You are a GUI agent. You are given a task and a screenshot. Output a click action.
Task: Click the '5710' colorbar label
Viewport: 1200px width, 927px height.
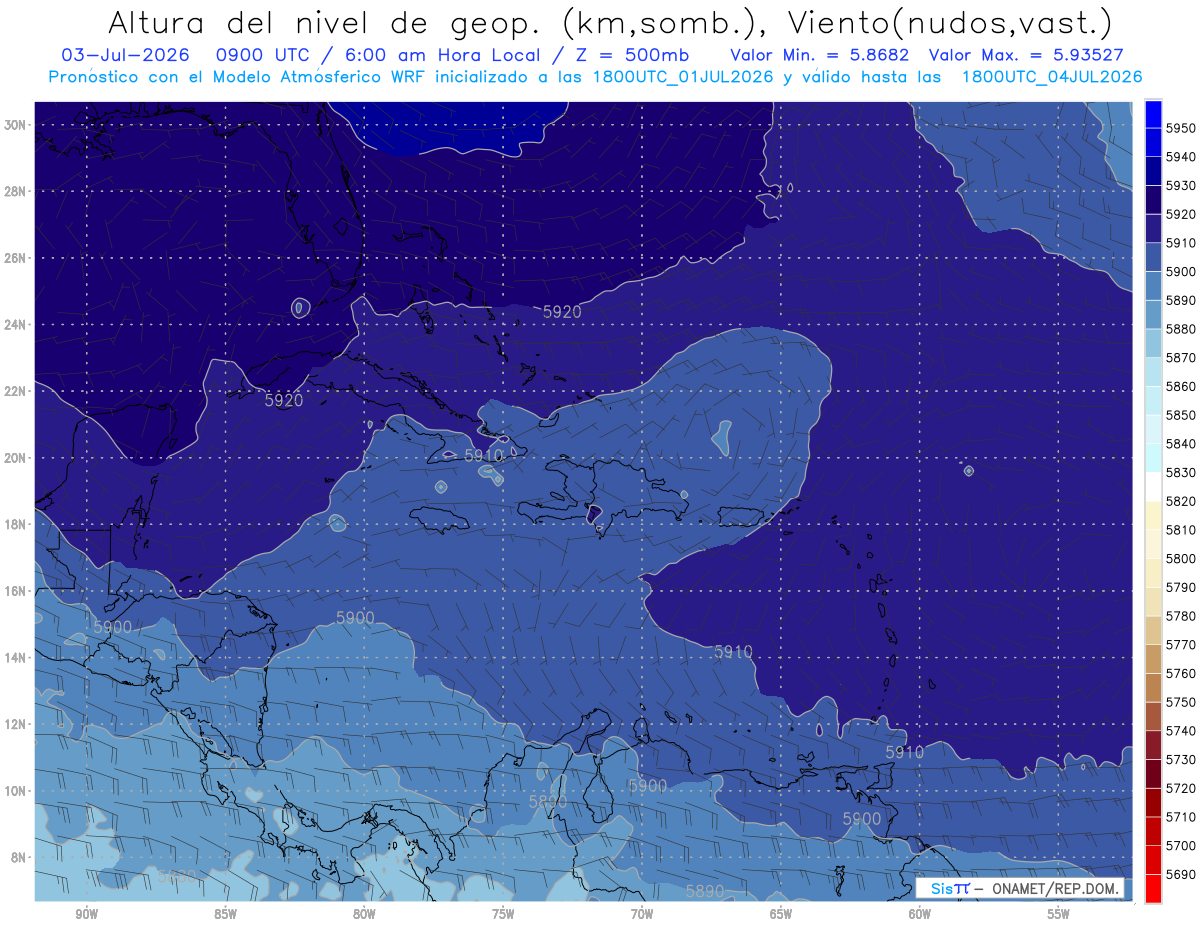(x=1180, y=816)
